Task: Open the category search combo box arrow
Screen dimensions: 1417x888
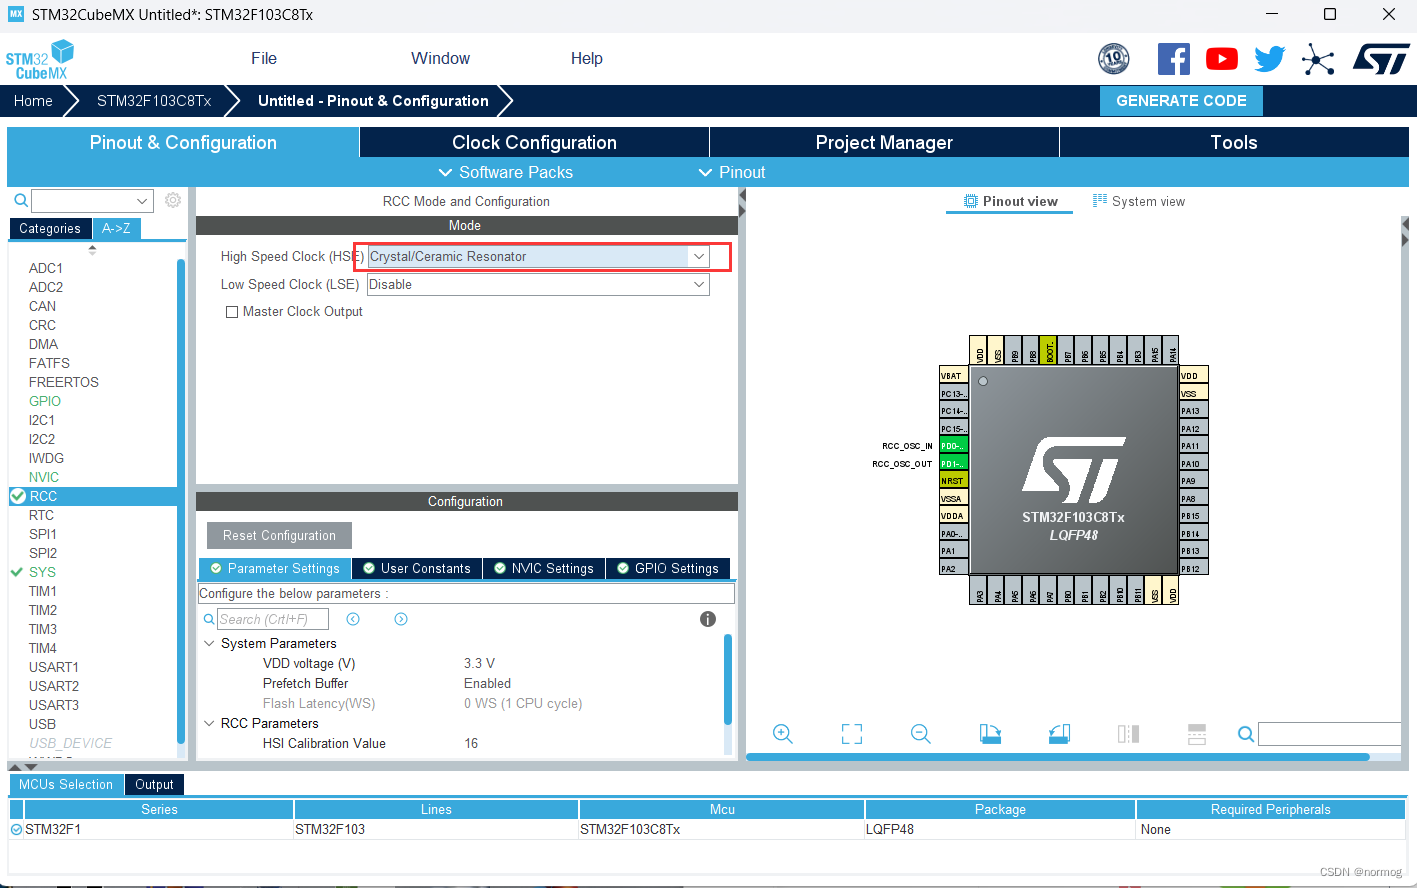Action: 142,201
